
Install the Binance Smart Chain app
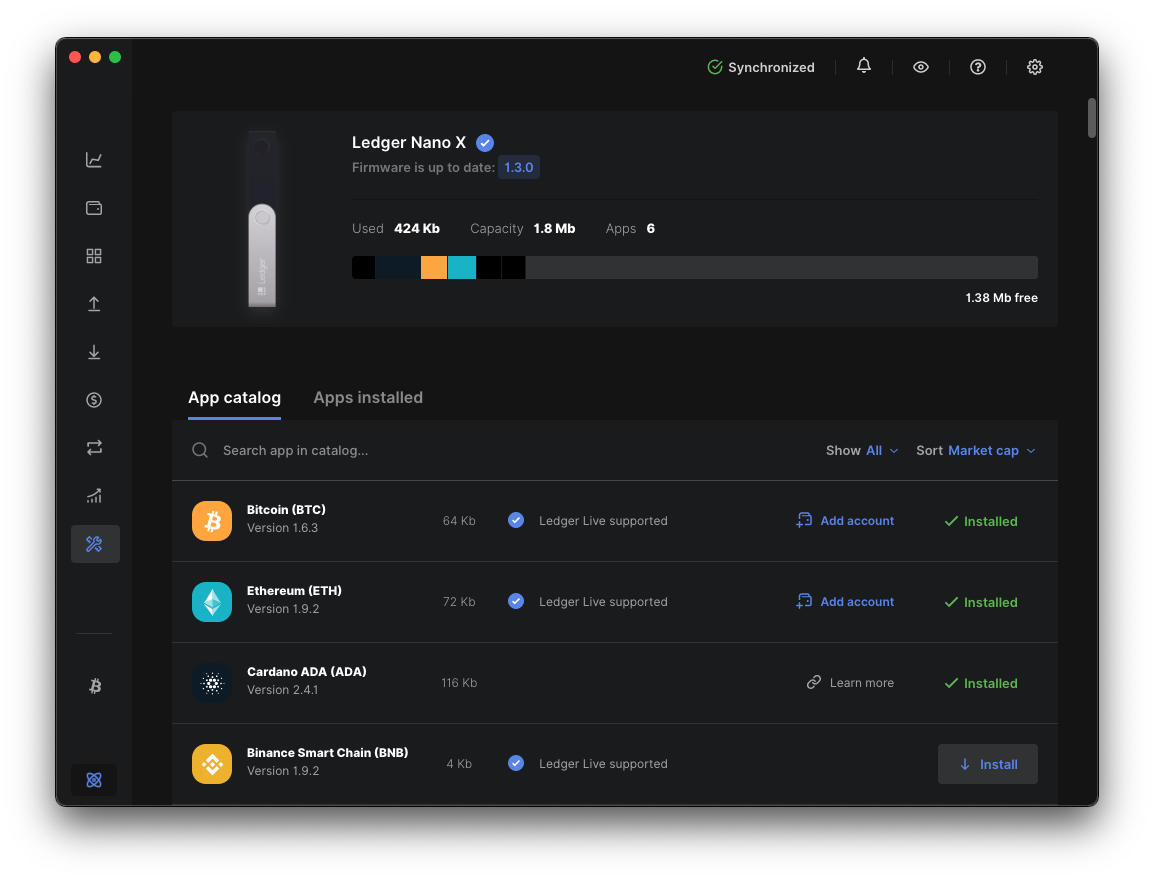point(988,764)
